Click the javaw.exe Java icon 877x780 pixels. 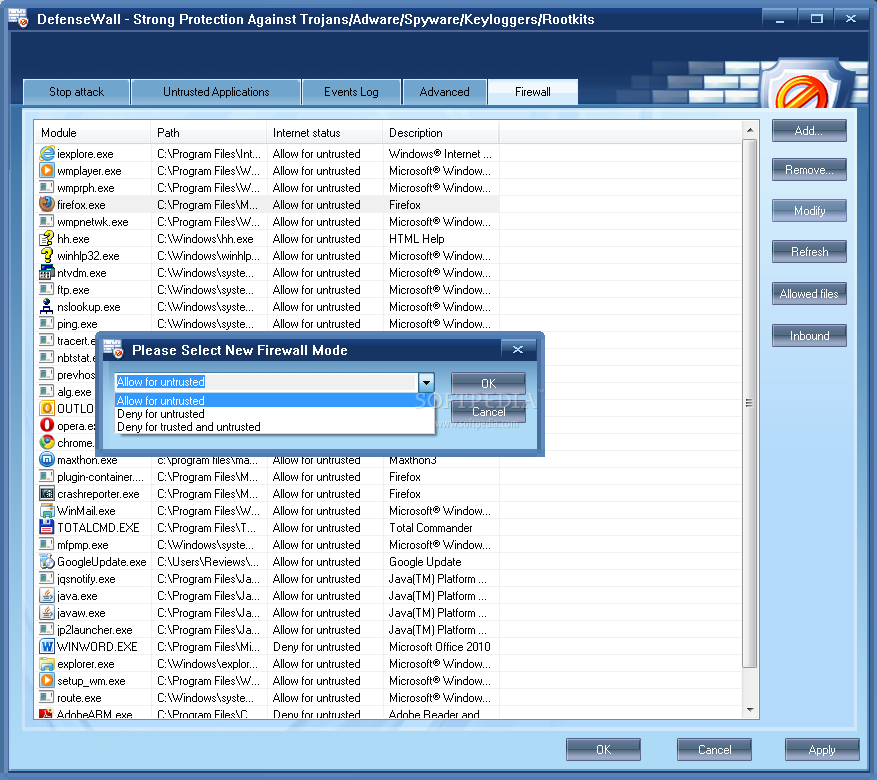pyautogui.click(x=47, y=612)
